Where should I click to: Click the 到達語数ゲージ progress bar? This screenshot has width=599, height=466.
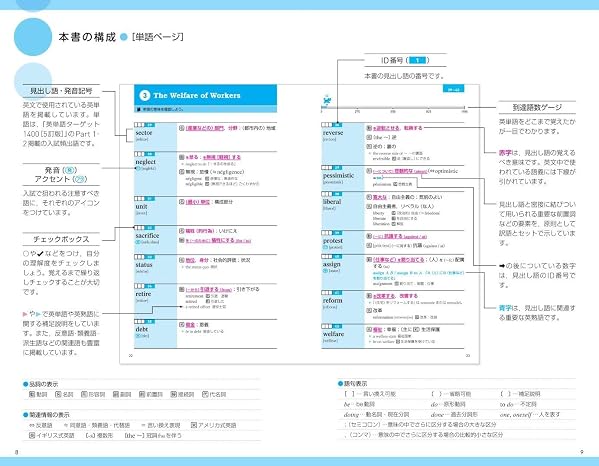pos(393,108)
